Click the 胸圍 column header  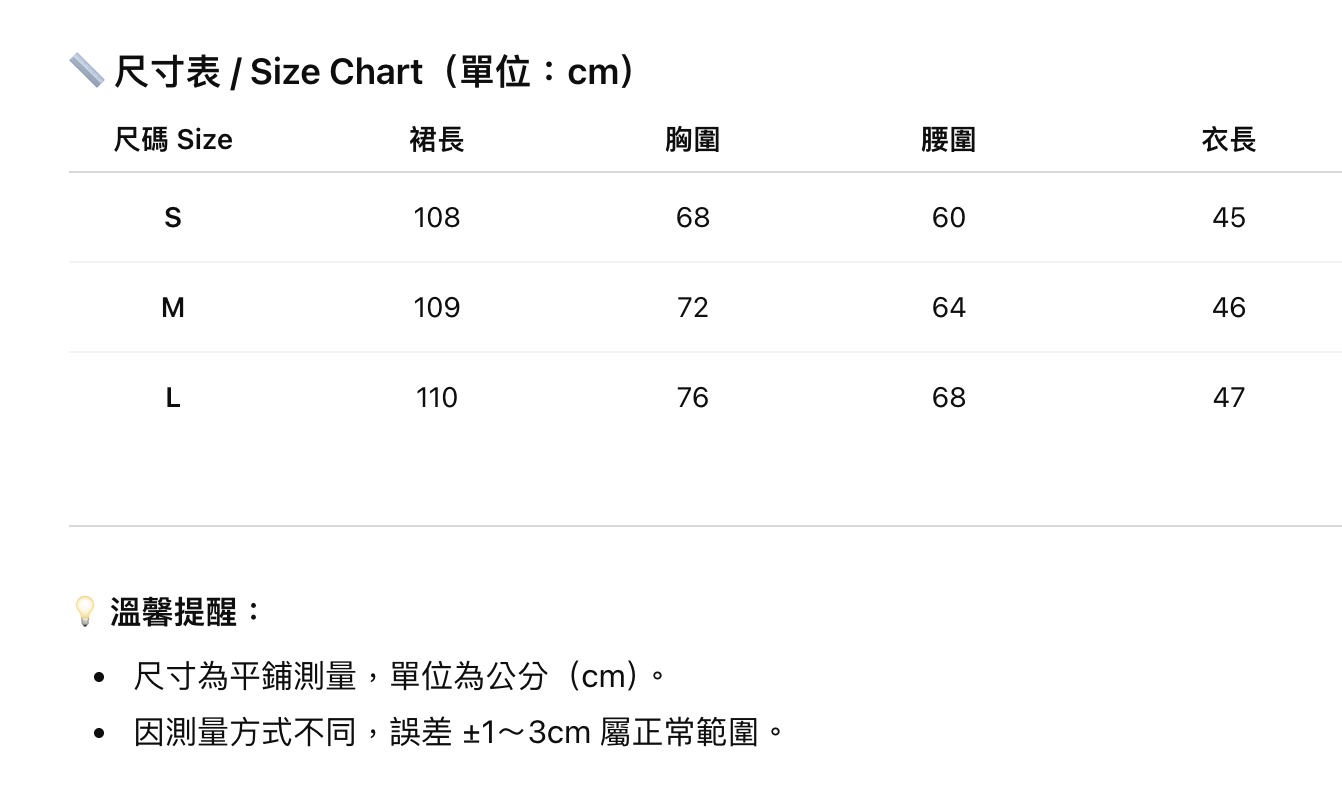pos(692,140)
